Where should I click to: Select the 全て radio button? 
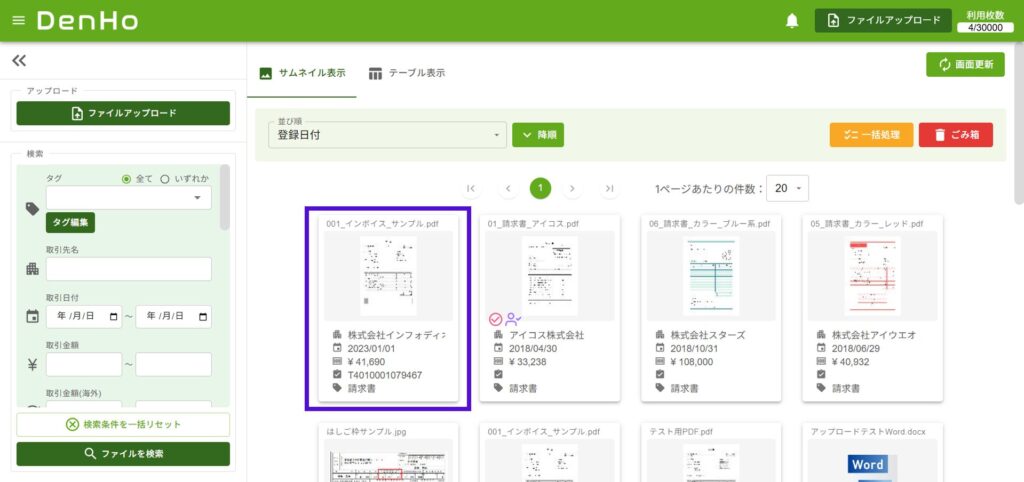click(x=126, y=179)
